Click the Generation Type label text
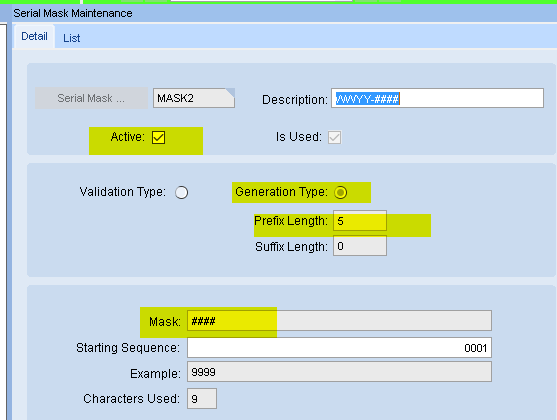Image resolution: width=557 pixels, height=420 pixels. tap(281, 192)
